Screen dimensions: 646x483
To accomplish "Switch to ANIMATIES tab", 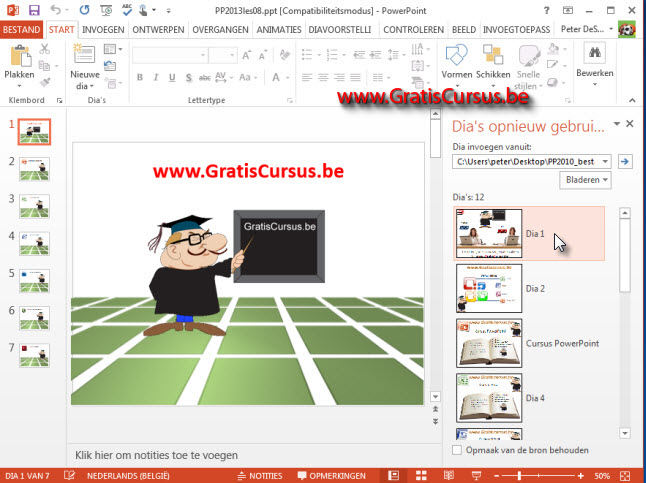I will click(279, 30).
